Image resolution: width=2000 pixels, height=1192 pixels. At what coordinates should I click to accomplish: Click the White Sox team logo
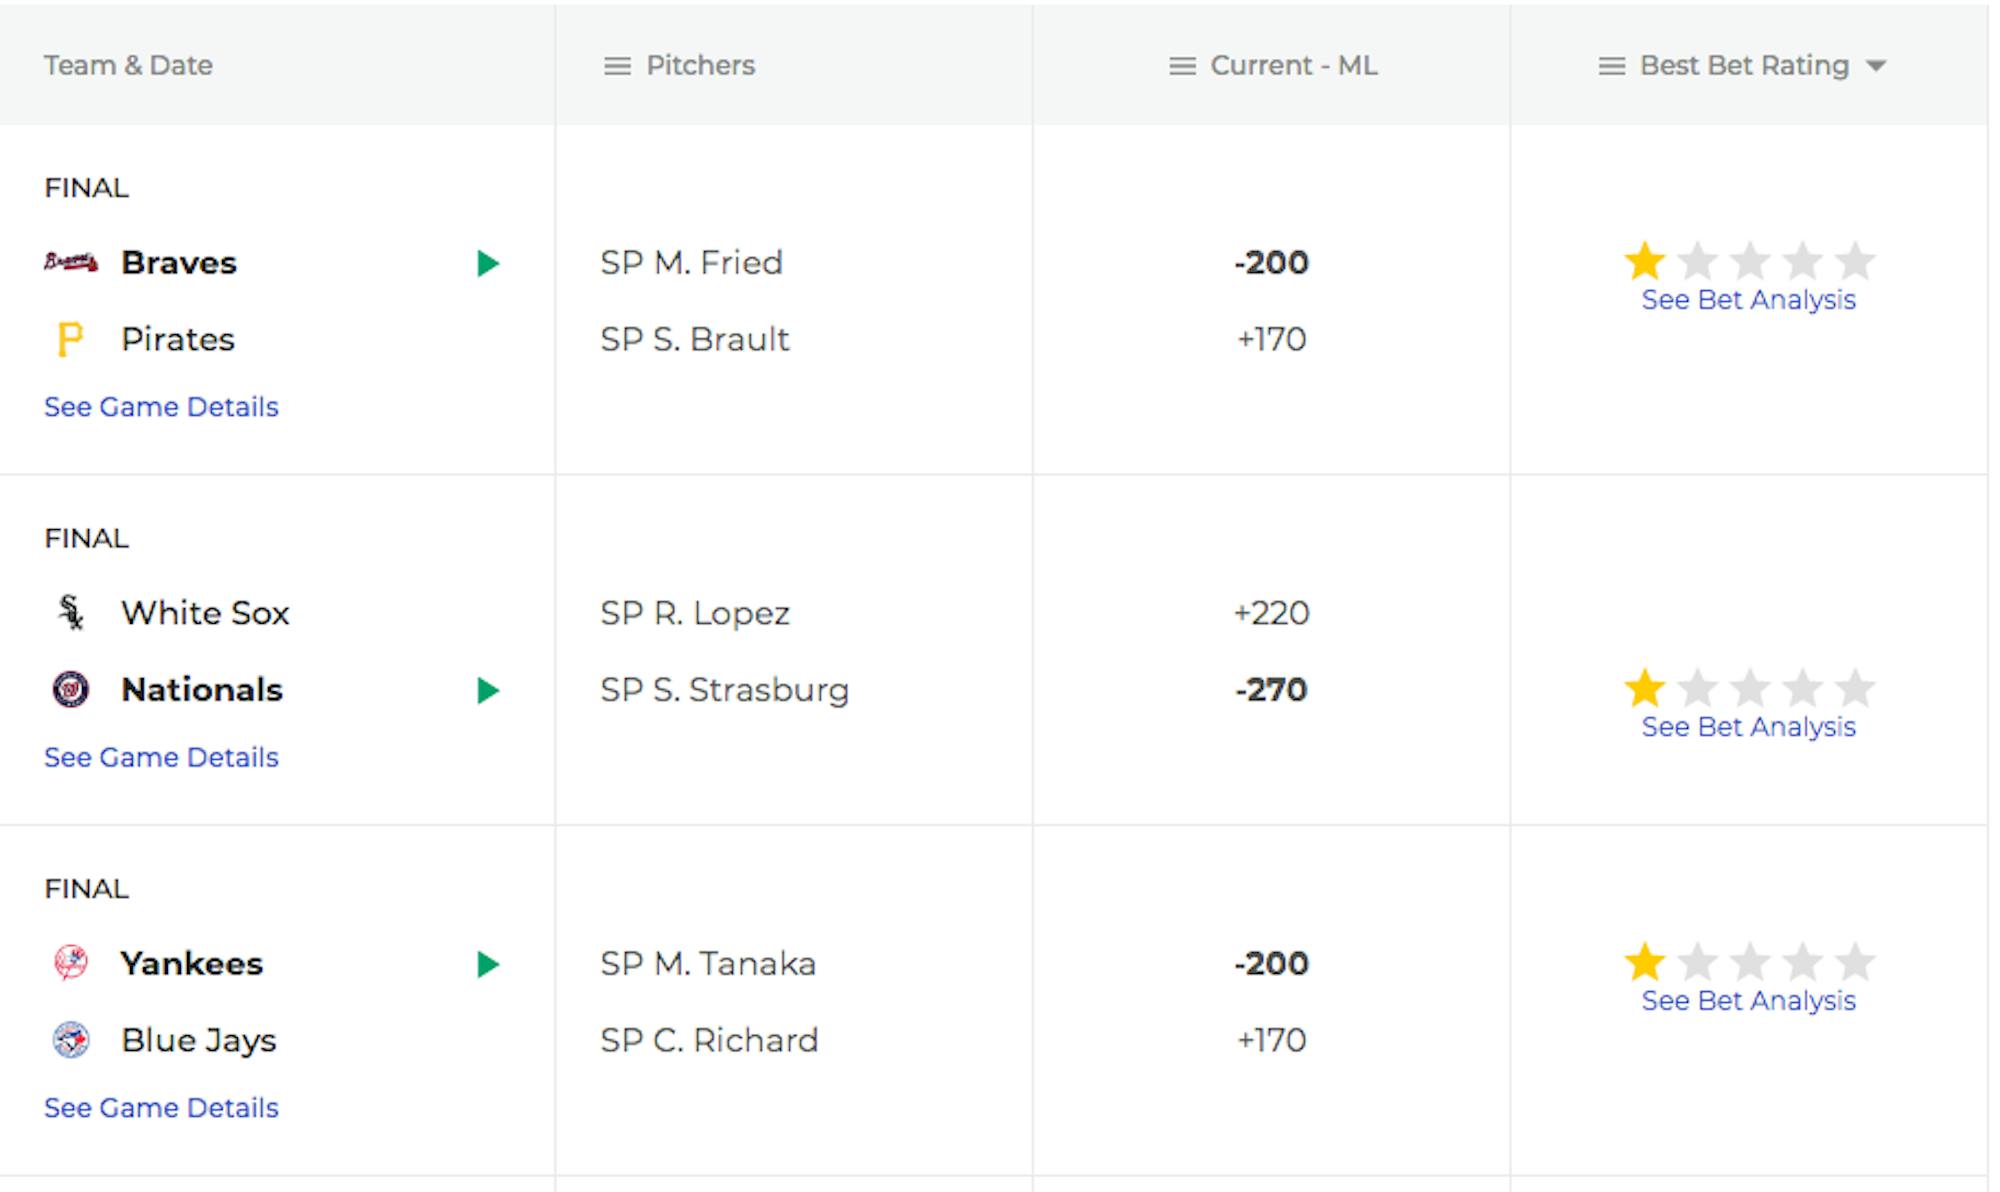71,613
